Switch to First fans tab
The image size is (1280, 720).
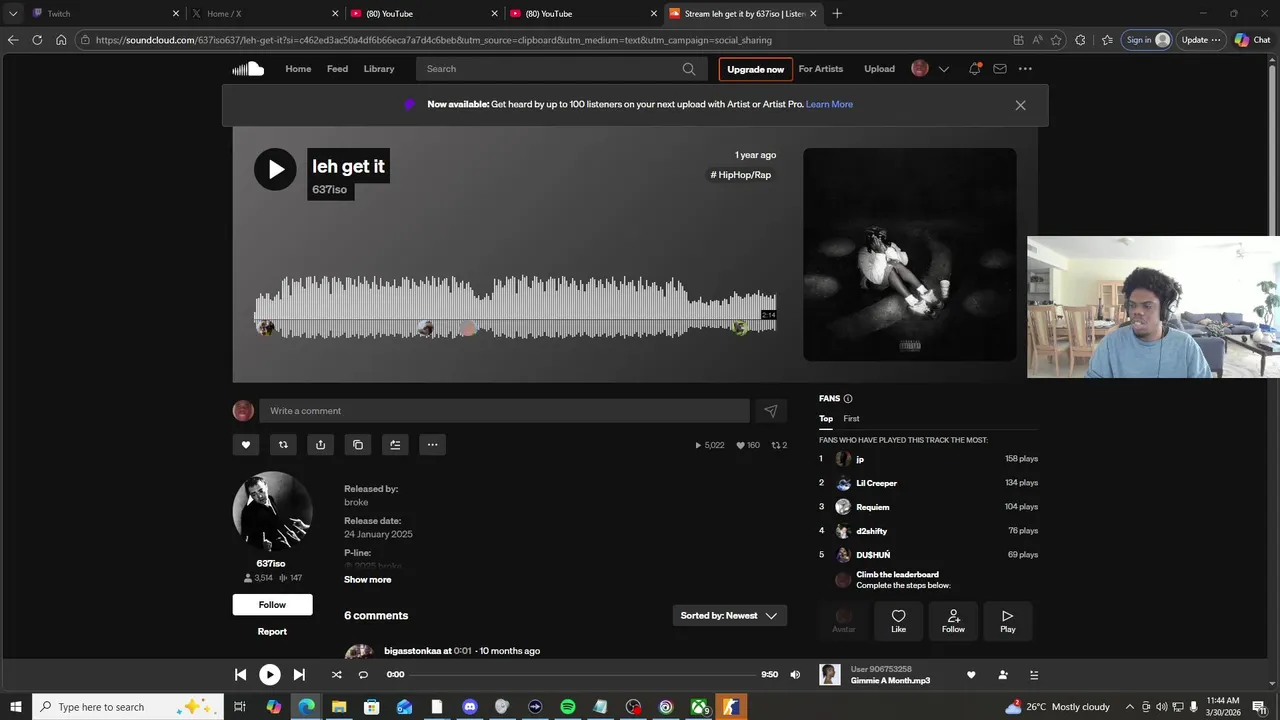click(x=851, y=419)
